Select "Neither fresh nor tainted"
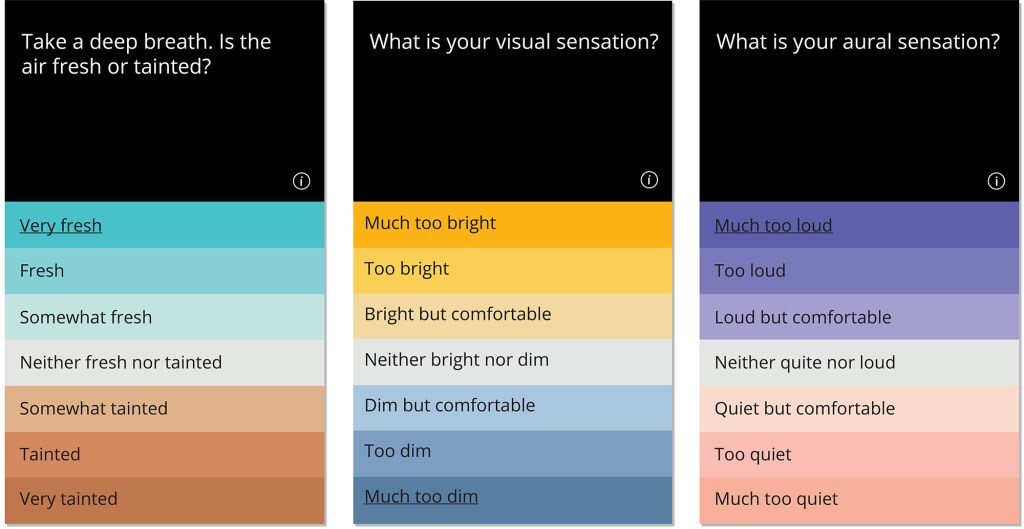 pyautogui.click(x=121, y=362)
